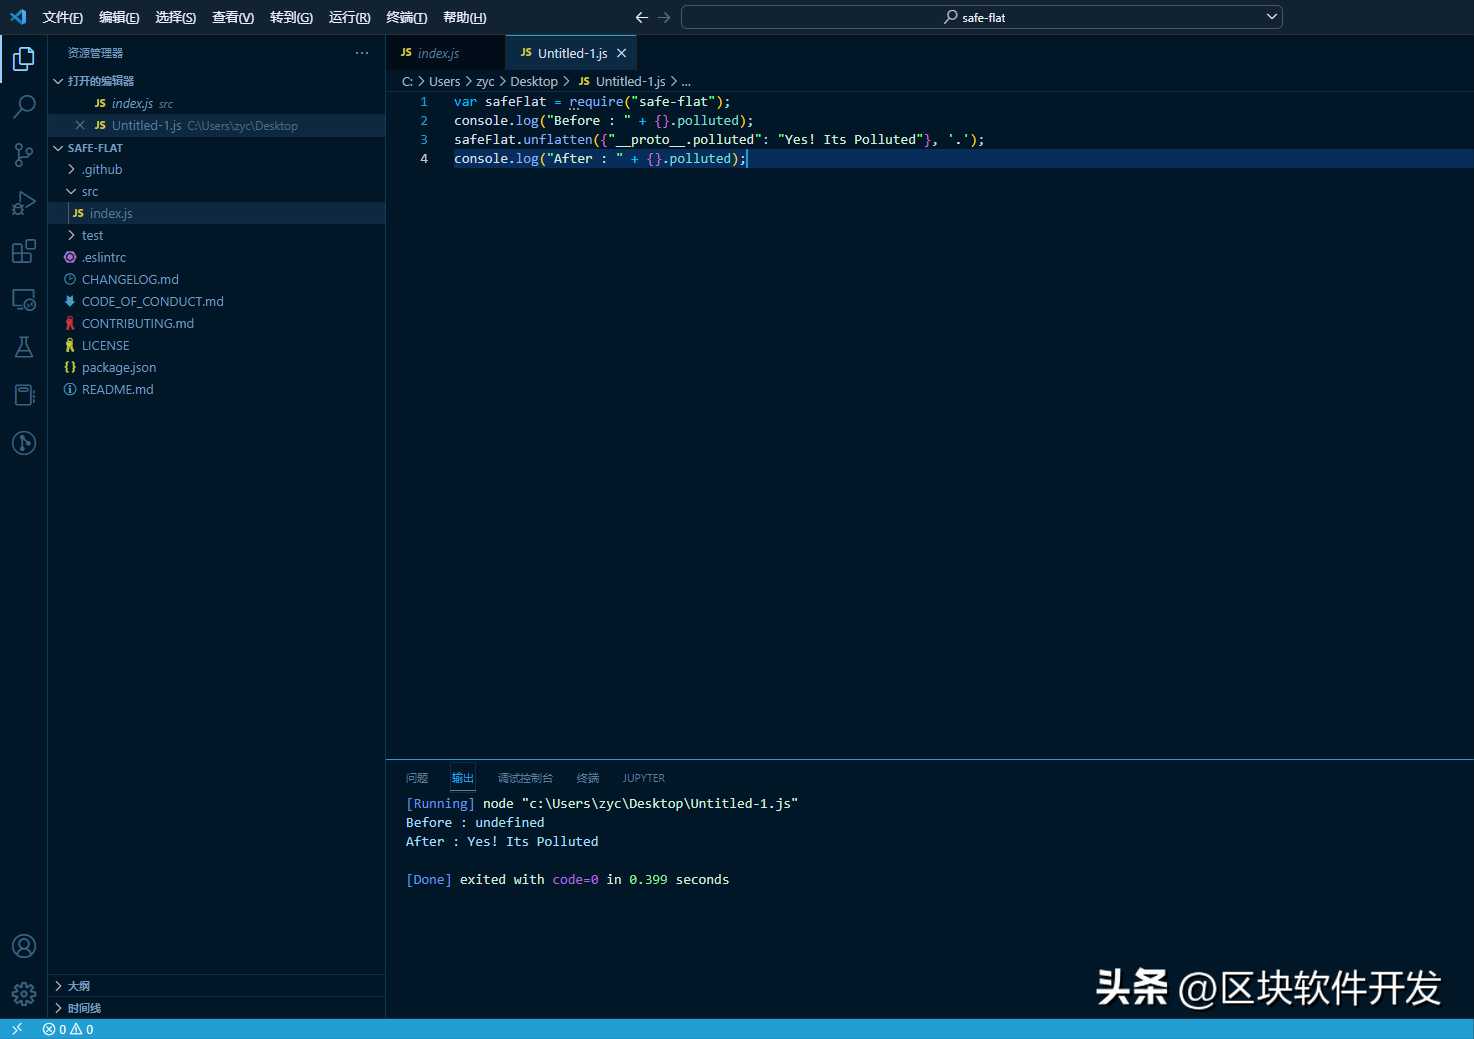This screenshot has width=1474, height=1039.
Task: Open the 选择(S) menu
Action: pyautogui.click(x=176, y=17)
